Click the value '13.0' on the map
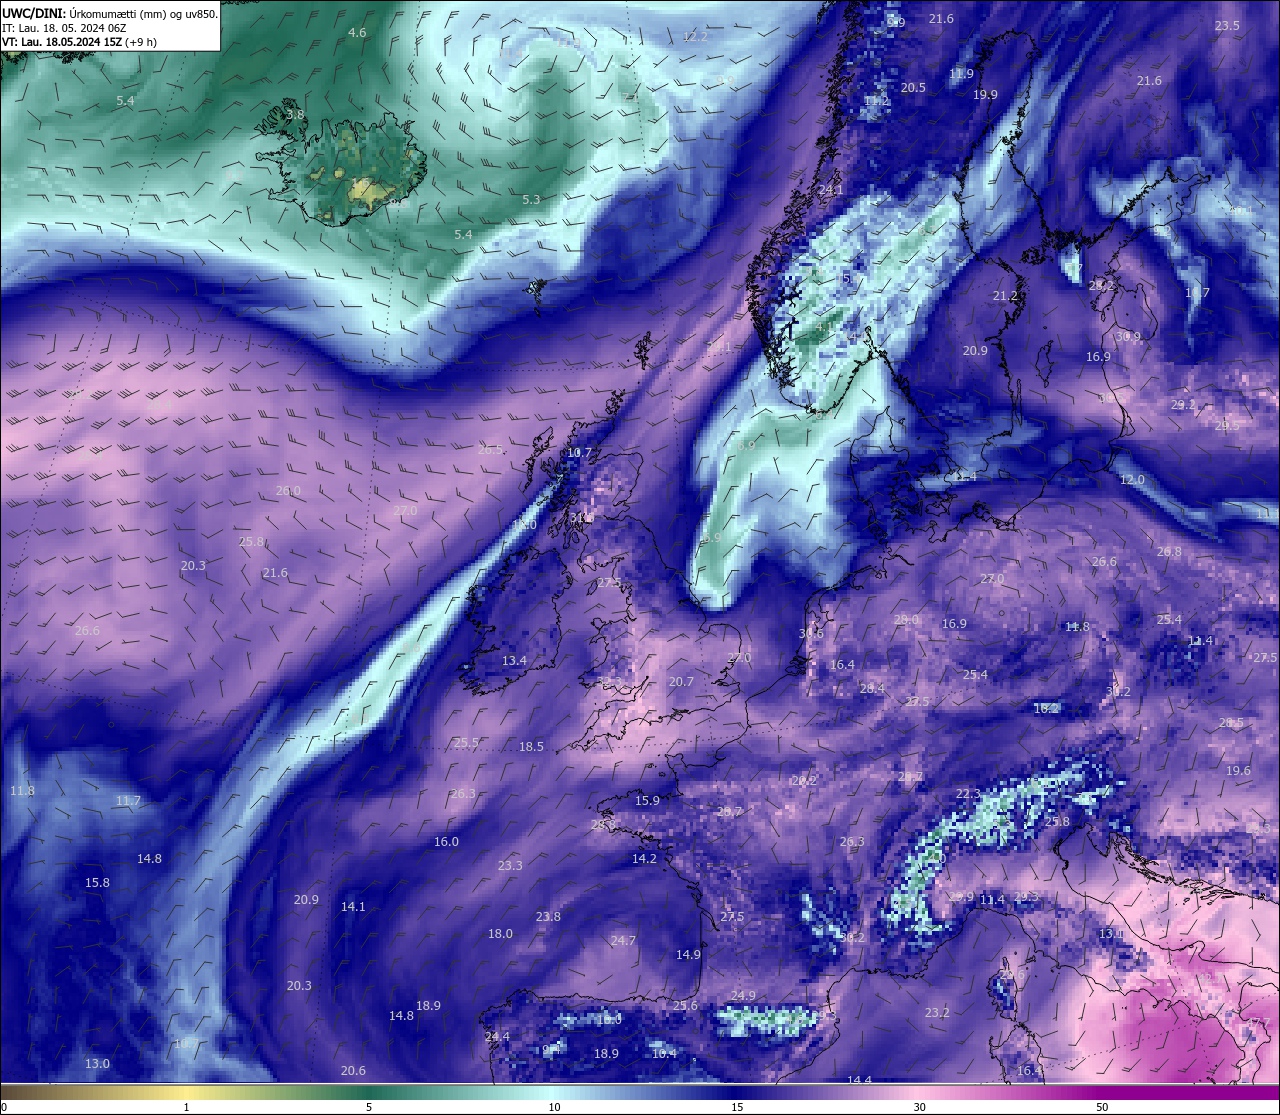 coord(97,1064)
